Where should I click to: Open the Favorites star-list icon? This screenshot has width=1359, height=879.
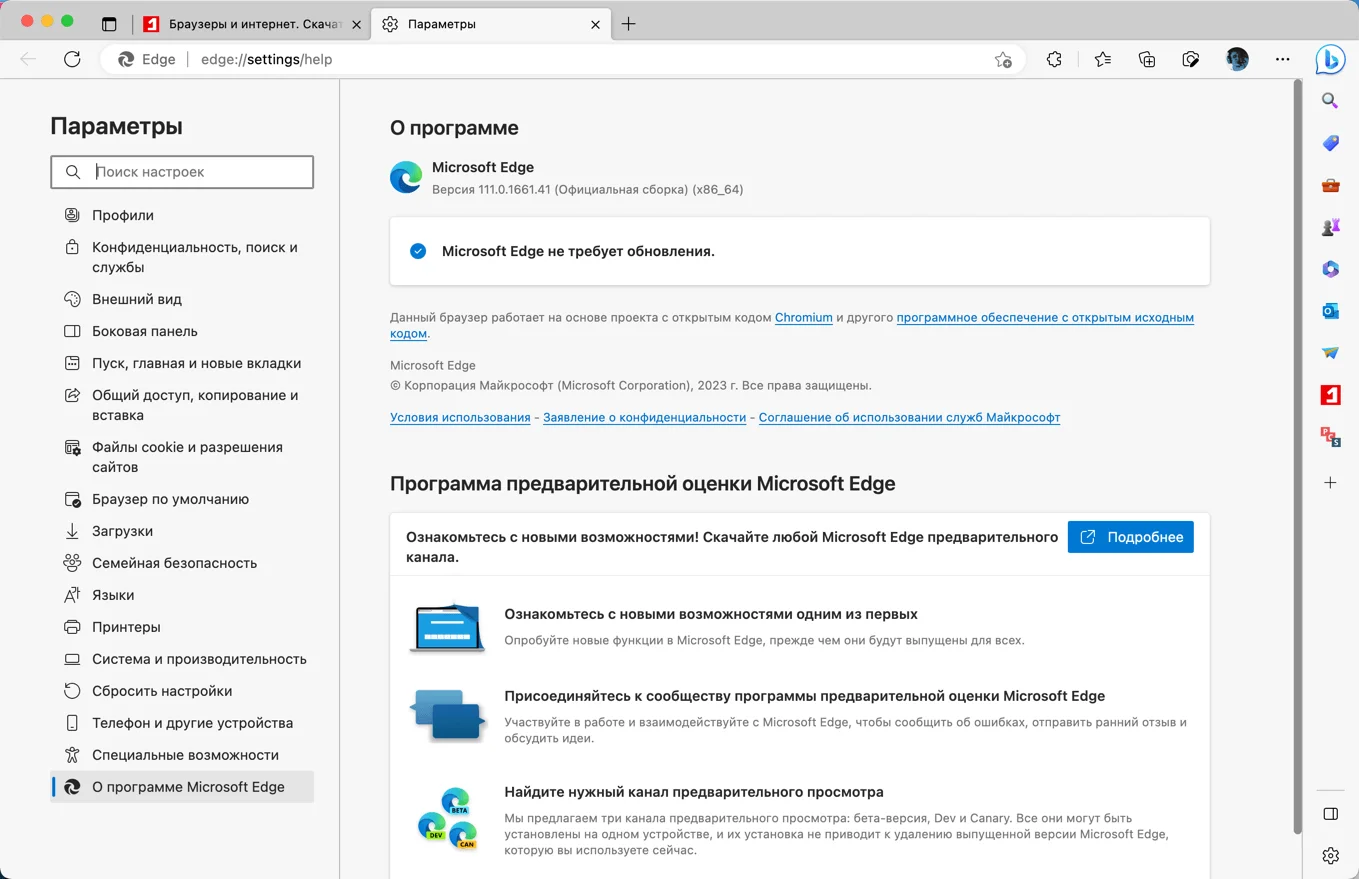1102,59
